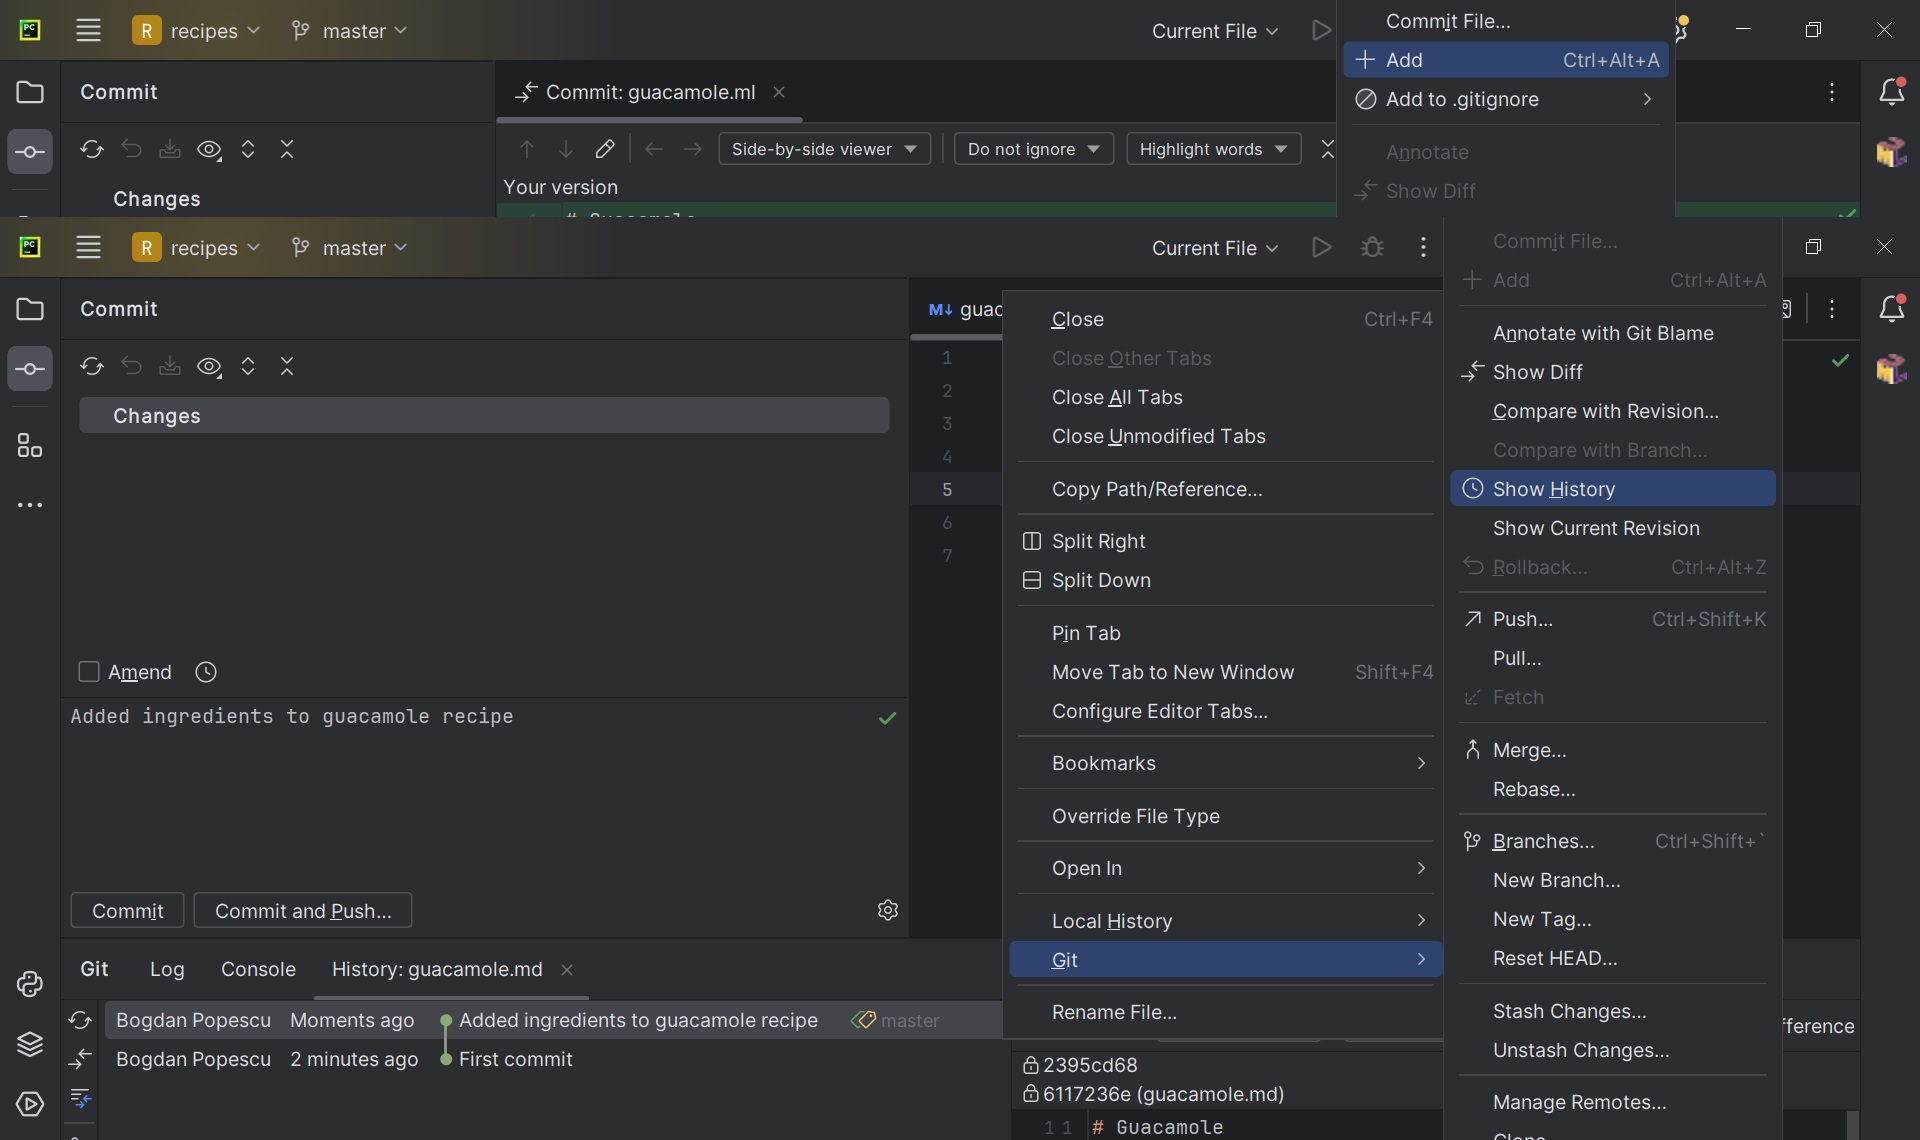Select Close Unmodified Tabs
This screenshot has height=1140, width=1920.
point(1226,436)
